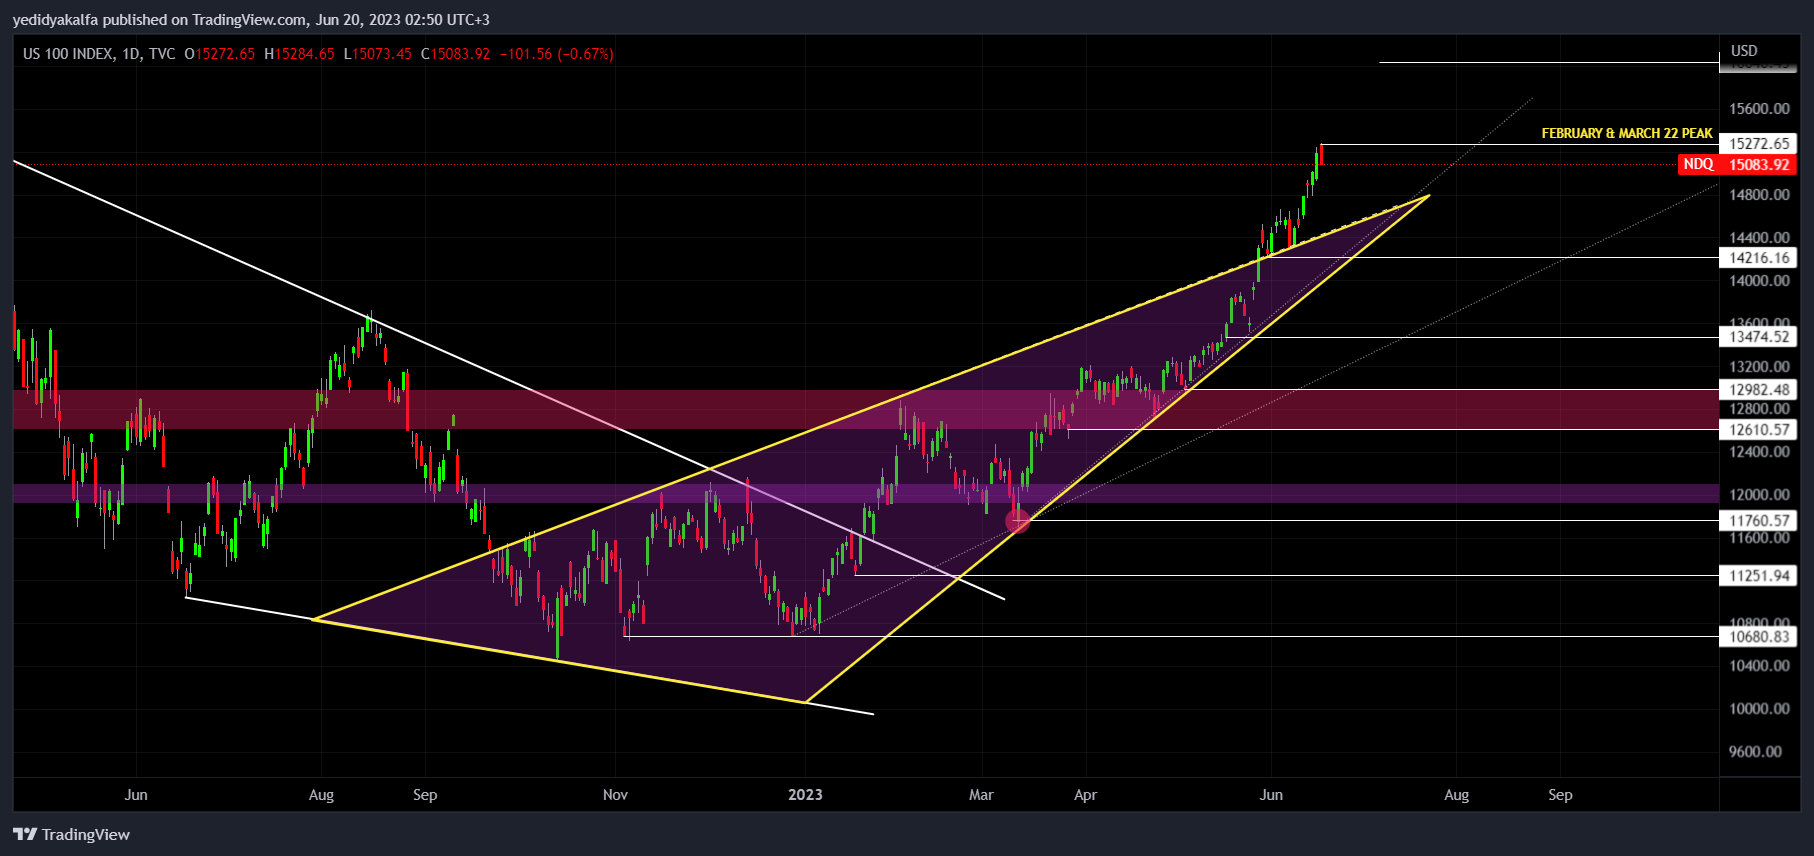The height and width of the screenshot is (856, 1814).
Task: Click the 15600.00 axis tick
Action: tap(1759, 109)
